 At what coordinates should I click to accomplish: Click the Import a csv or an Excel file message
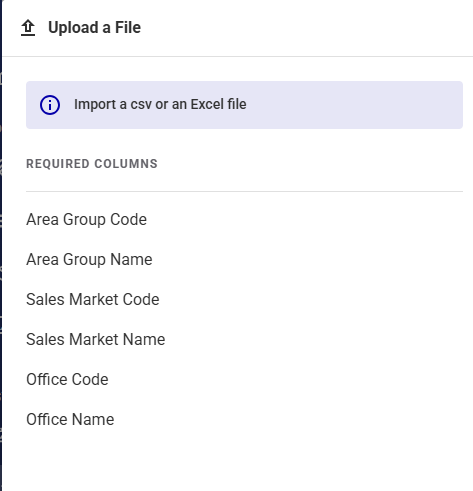(160, 104)
